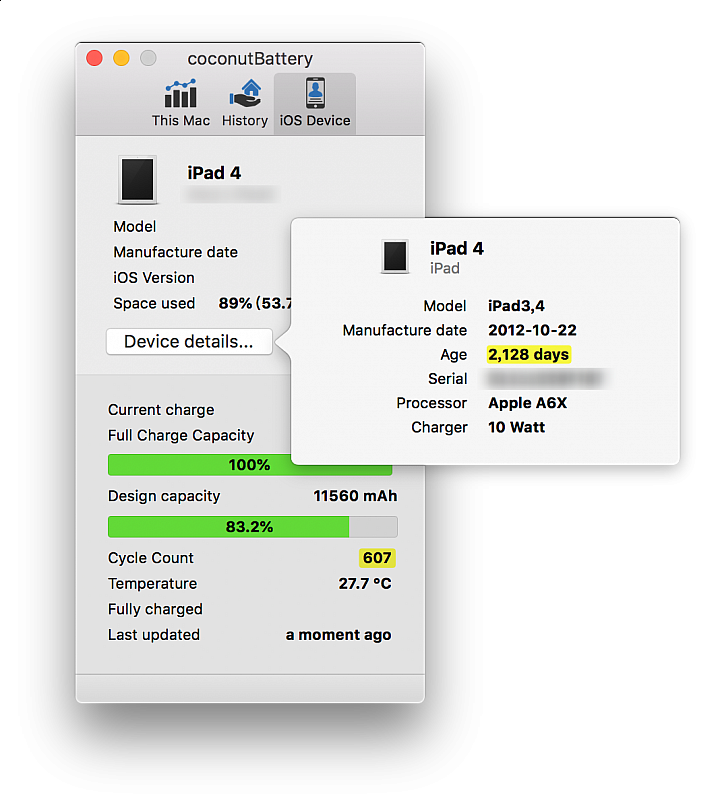
Task: Click the iPad icon in details popover
Action: [x=395, y=256]
